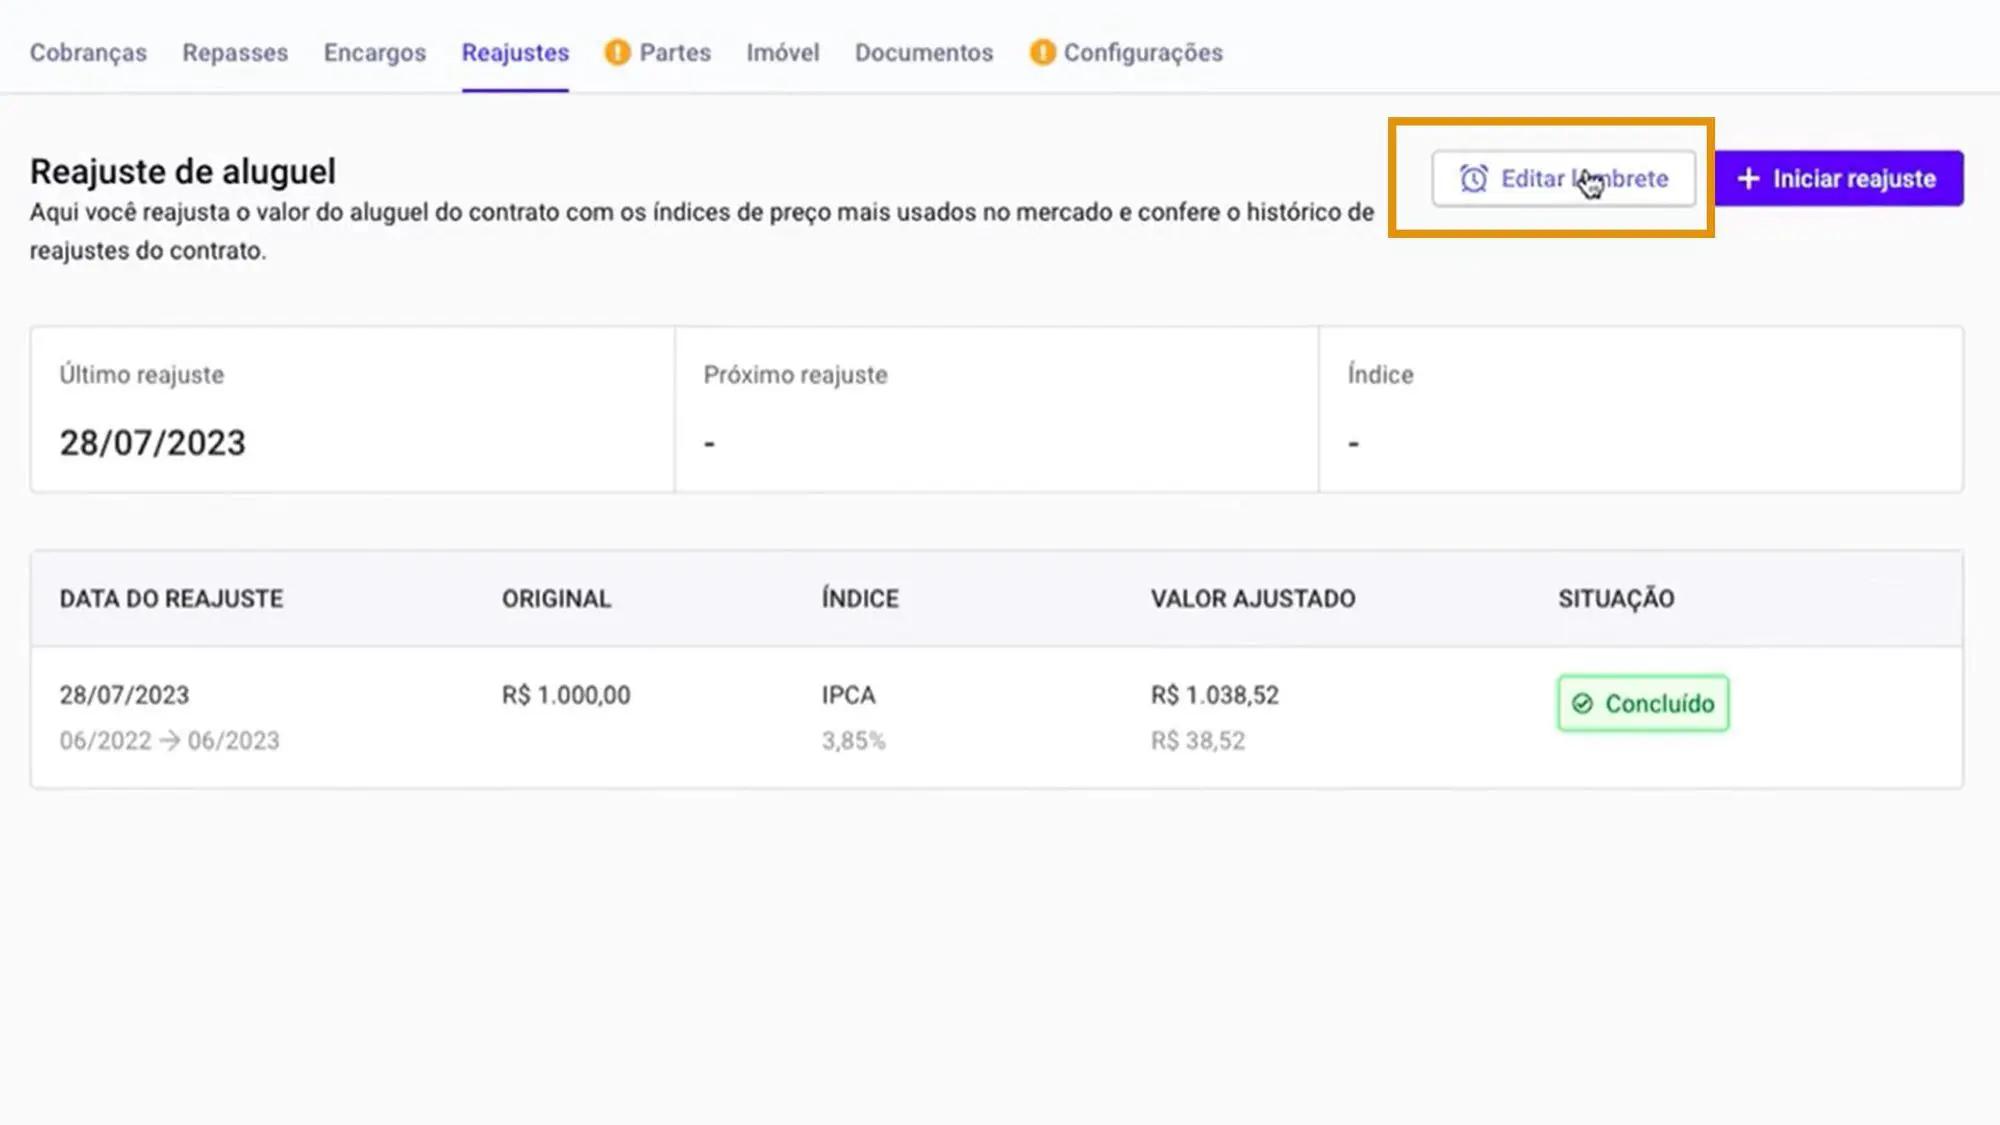Click the 28/07/2023 date in the table row

124,694
